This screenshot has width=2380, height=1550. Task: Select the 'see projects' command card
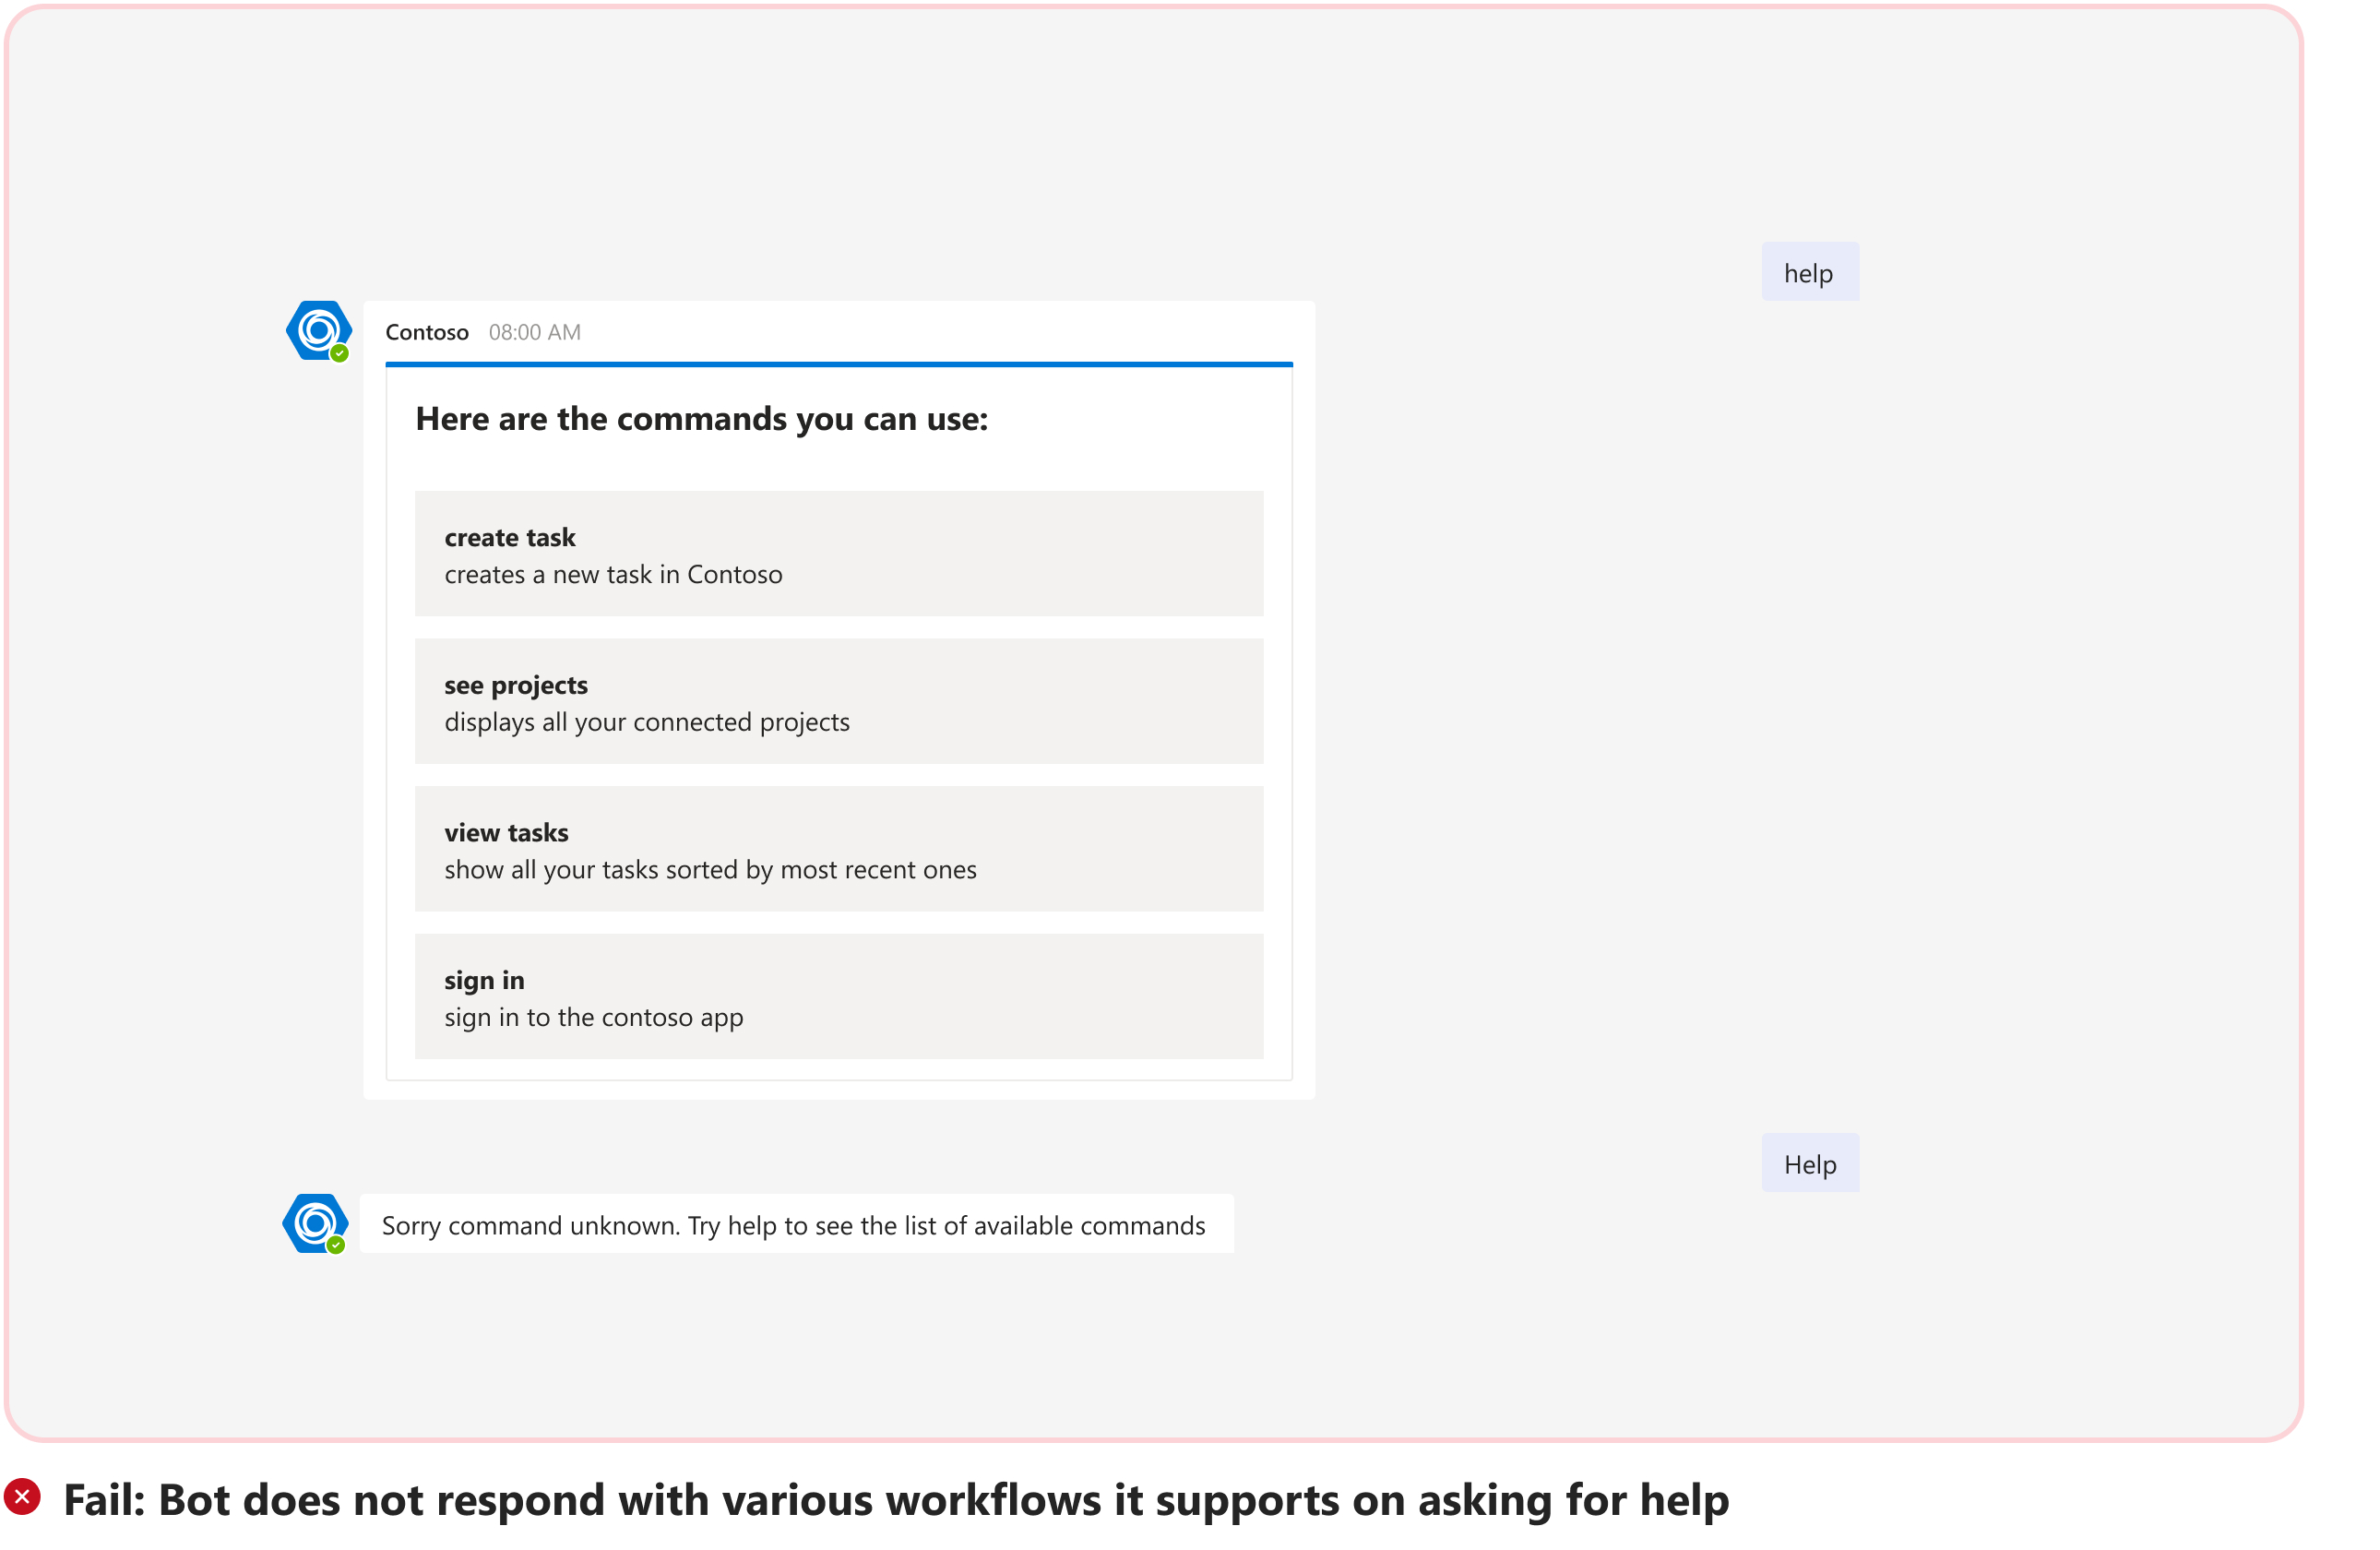pyautogui.click(x=839, y=702)
